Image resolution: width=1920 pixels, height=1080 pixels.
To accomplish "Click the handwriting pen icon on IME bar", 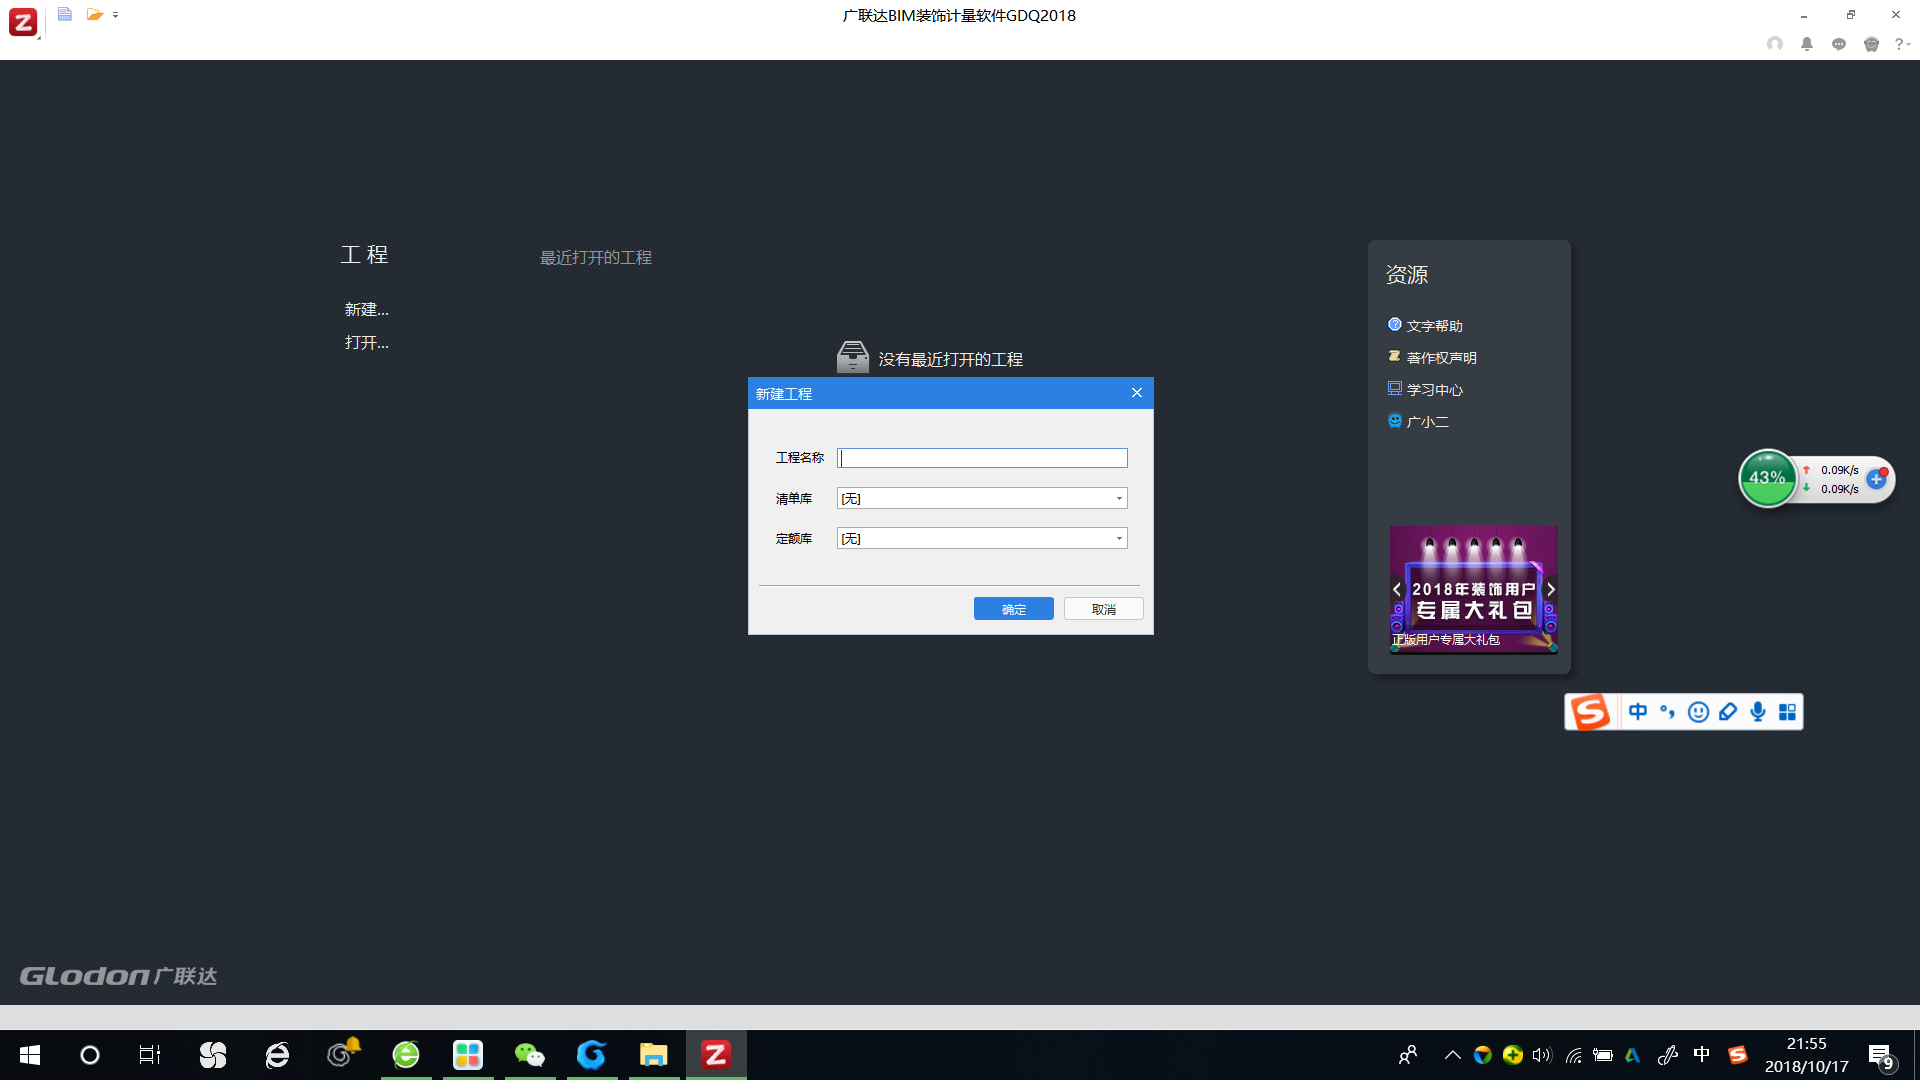I will click(1728, 712).
